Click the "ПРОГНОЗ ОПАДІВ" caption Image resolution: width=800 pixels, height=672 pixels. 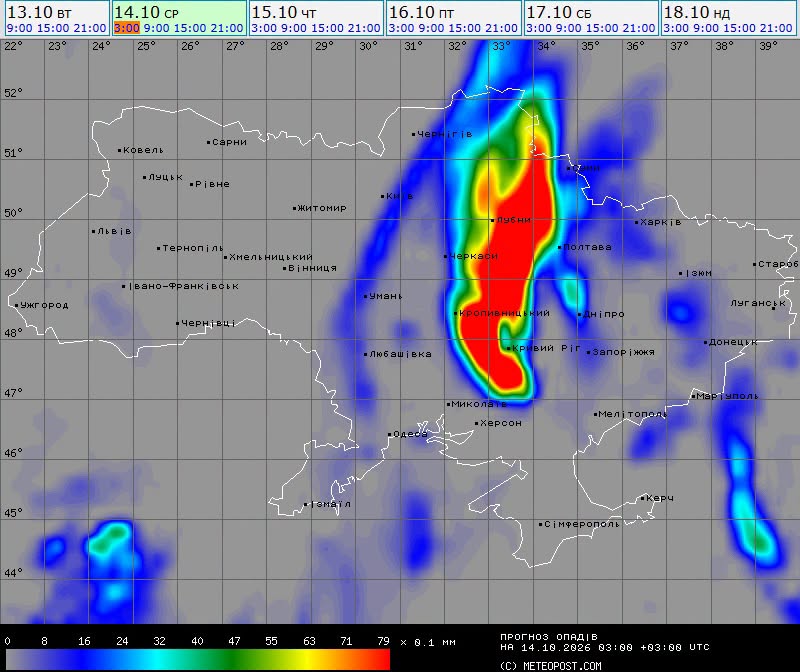(548, 637)
